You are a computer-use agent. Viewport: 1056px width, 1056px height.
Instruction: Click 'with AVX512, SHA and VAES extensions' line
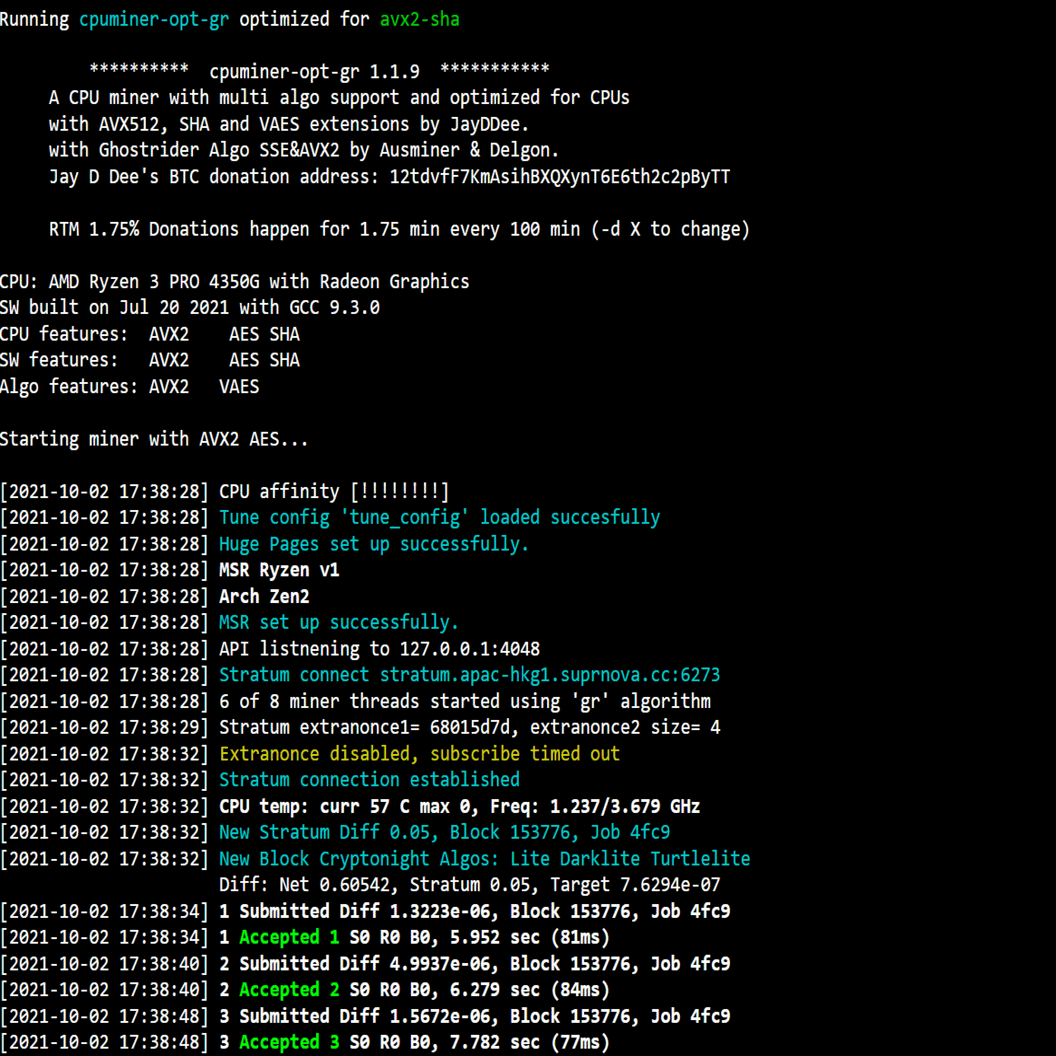pos(289,124)
